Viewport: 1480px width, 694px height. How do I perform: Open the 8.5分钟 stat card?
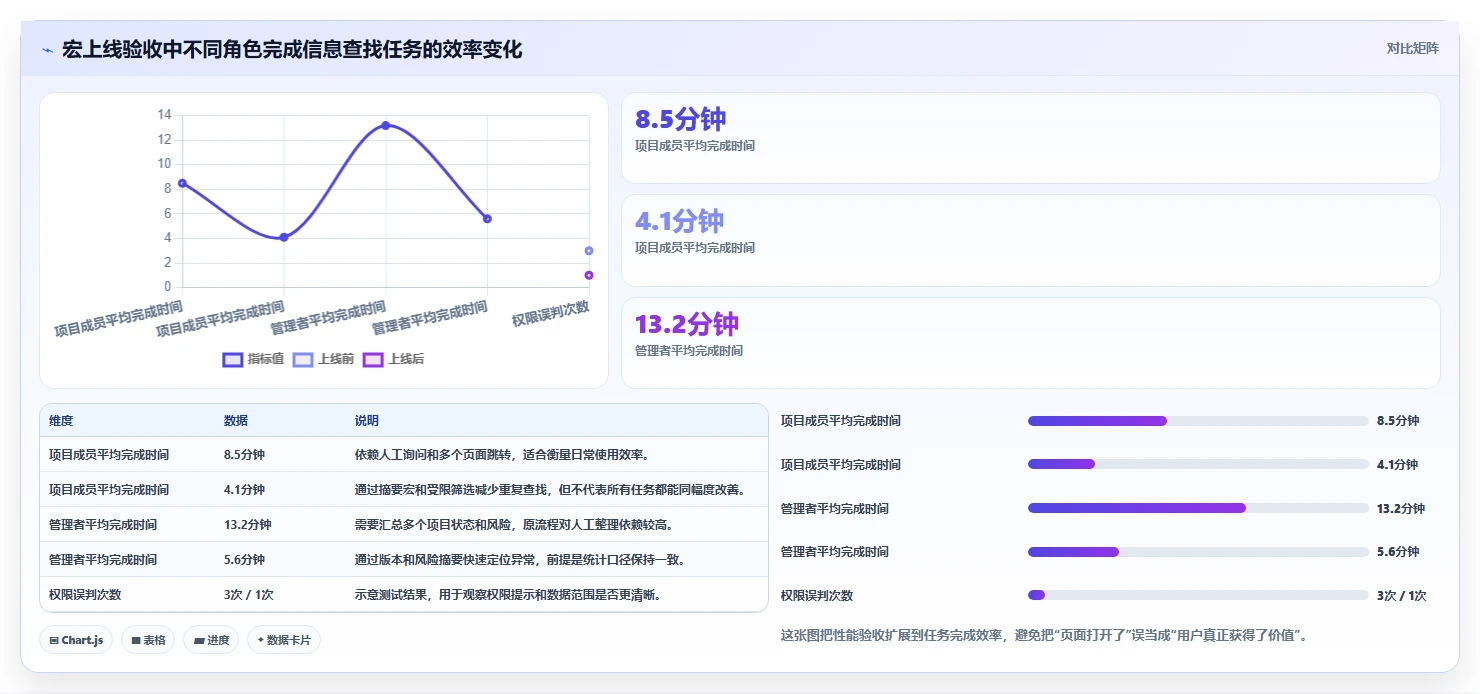[1031, 138]
